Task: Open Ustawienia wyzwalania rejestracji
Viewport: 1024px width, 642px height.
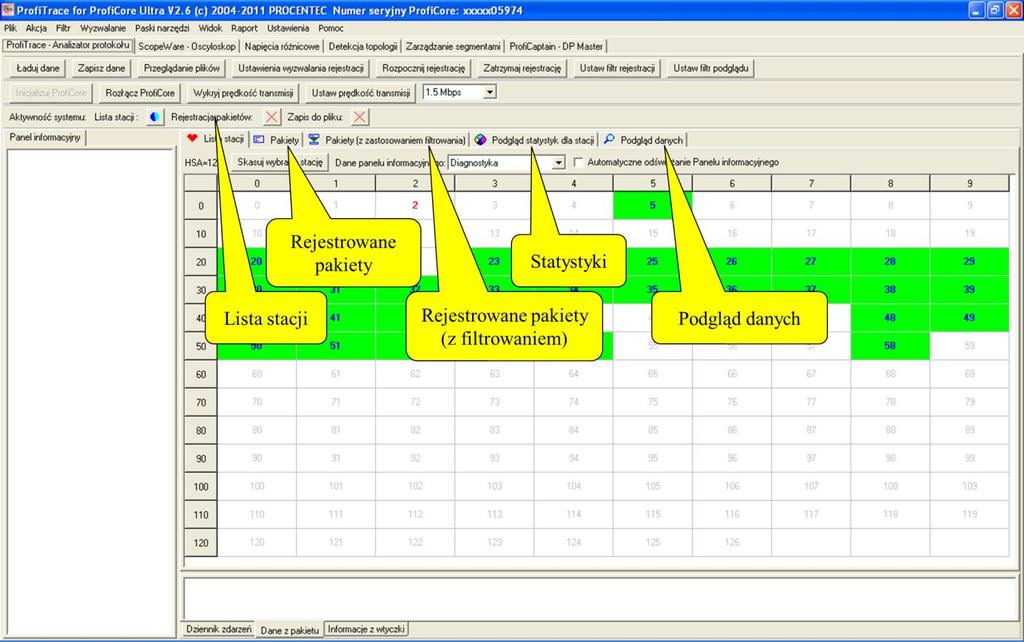Action: 300,68
